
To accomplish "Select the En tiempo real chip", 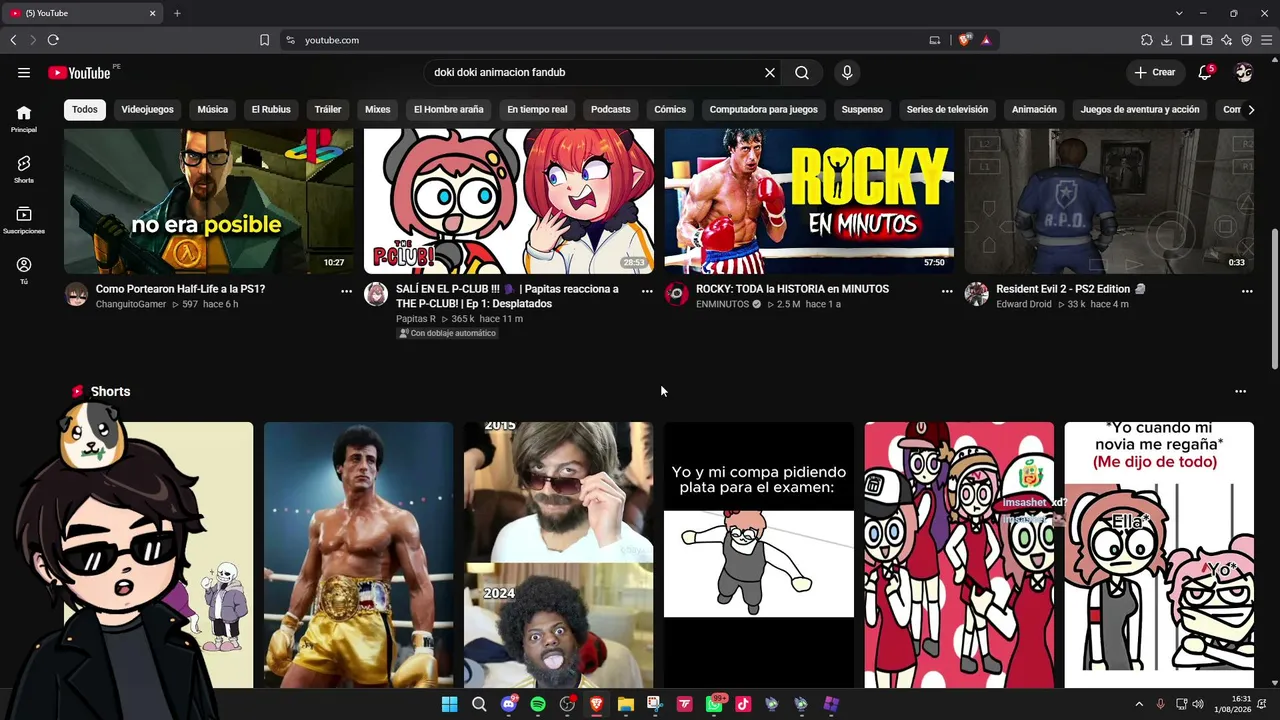I will coord(537,109).
